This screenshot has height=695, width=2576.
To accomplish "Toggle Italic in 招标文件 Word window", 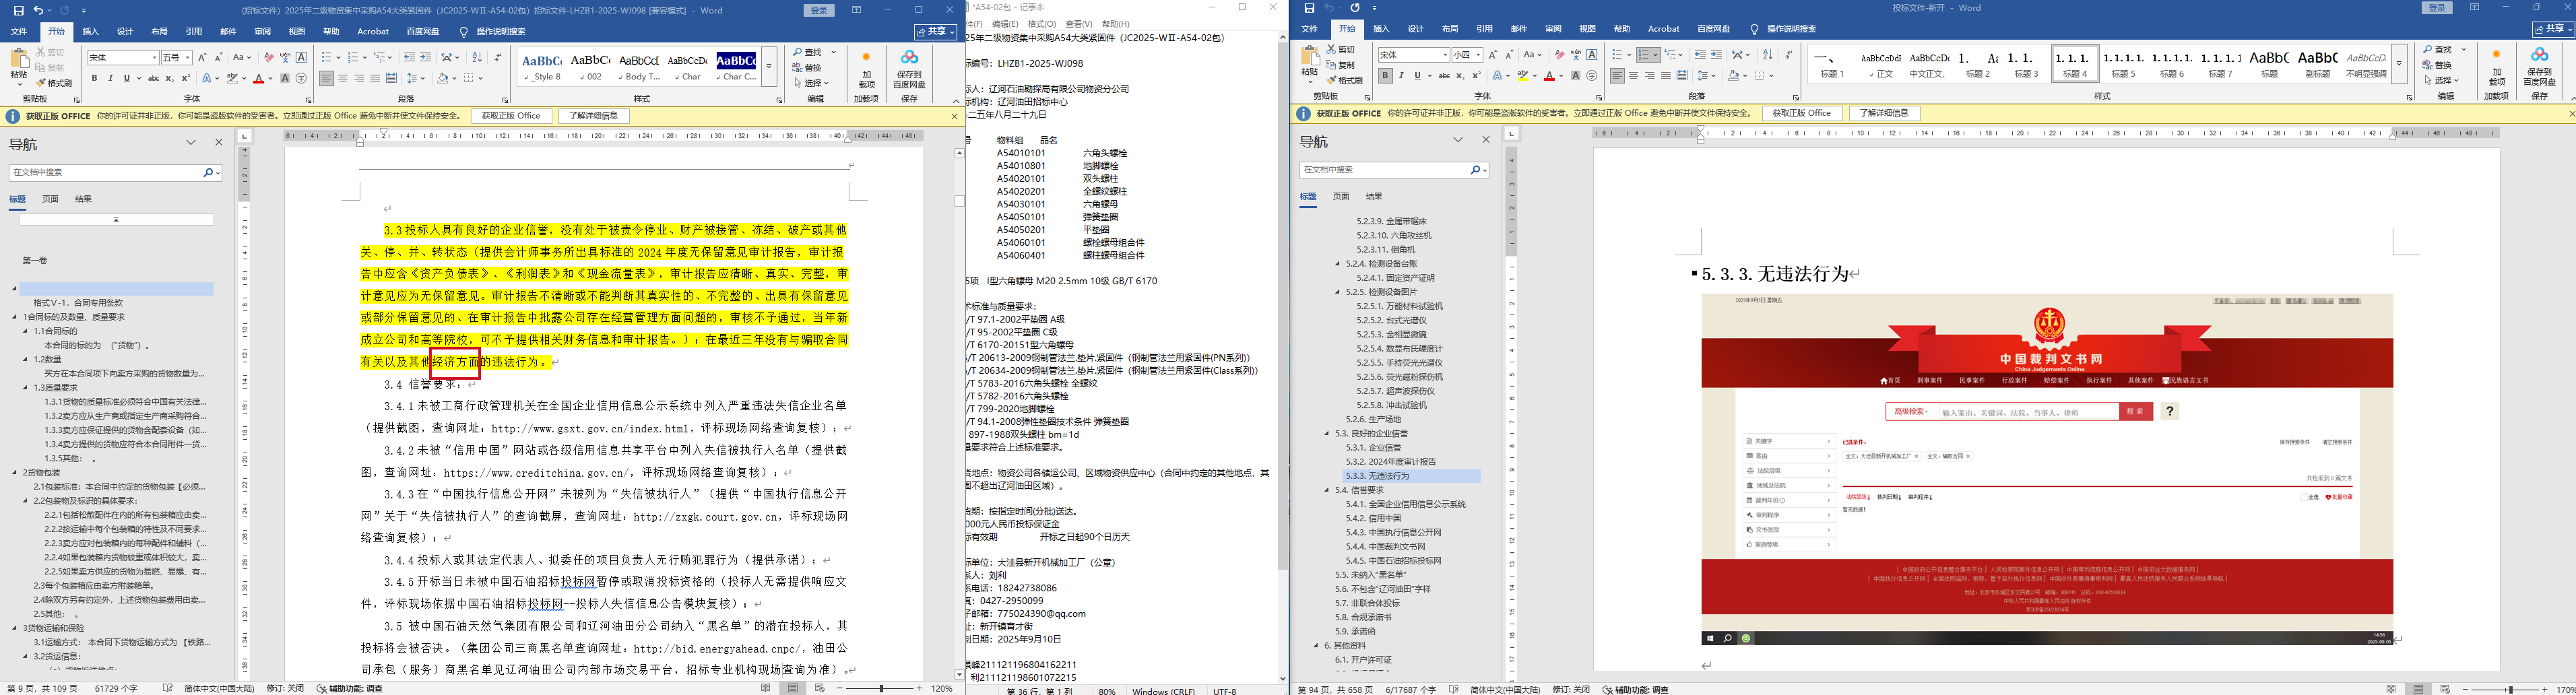I will tap(111, 78).
